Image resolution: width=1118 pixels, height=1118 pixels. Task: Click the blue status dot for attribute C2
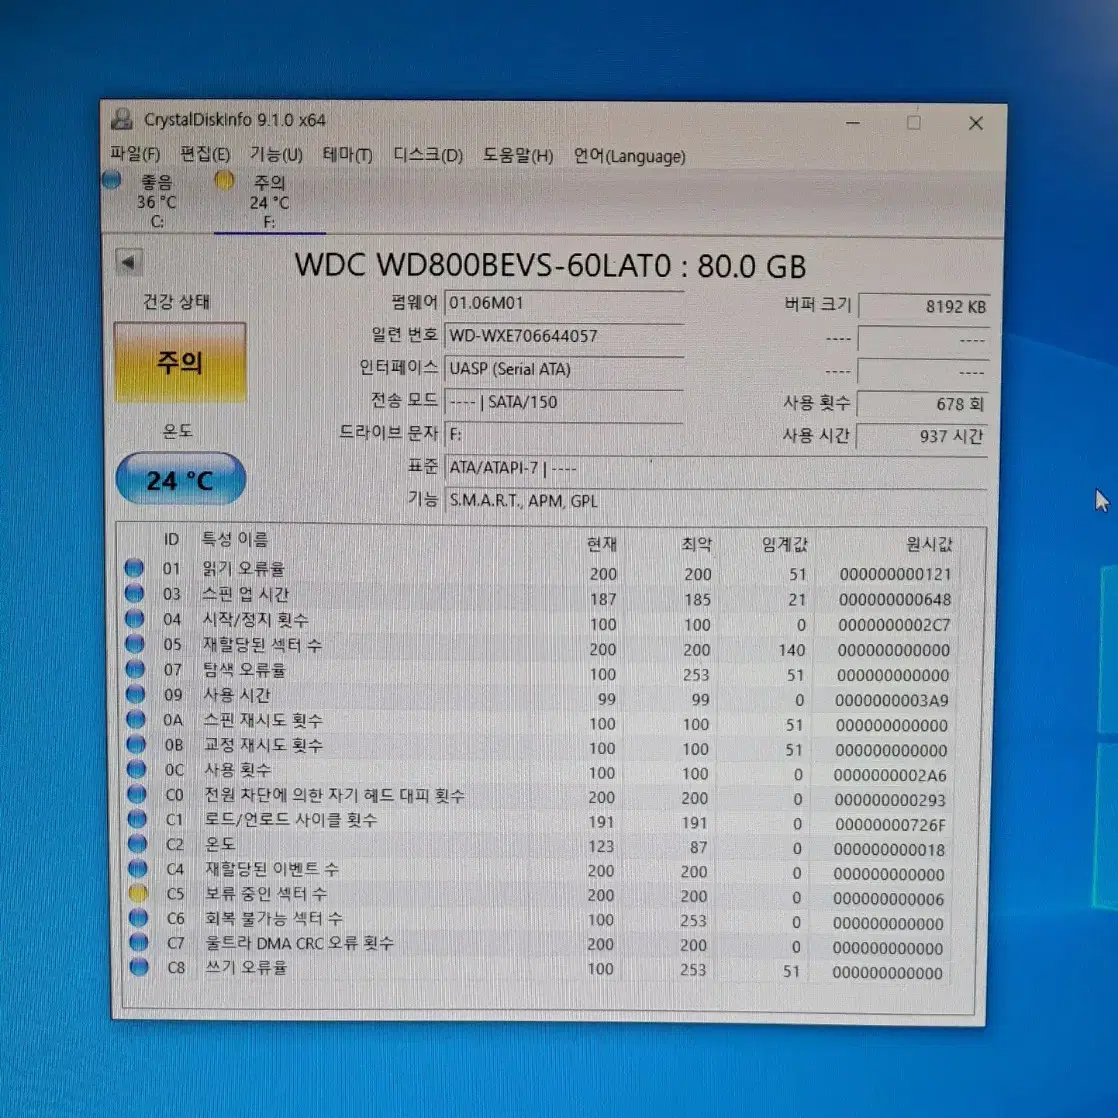click(138, 844)
